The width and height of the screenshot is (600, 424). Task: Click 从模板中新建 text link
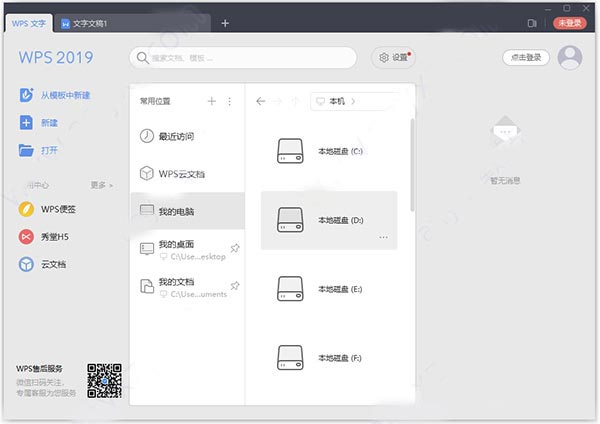coord(65,95)
